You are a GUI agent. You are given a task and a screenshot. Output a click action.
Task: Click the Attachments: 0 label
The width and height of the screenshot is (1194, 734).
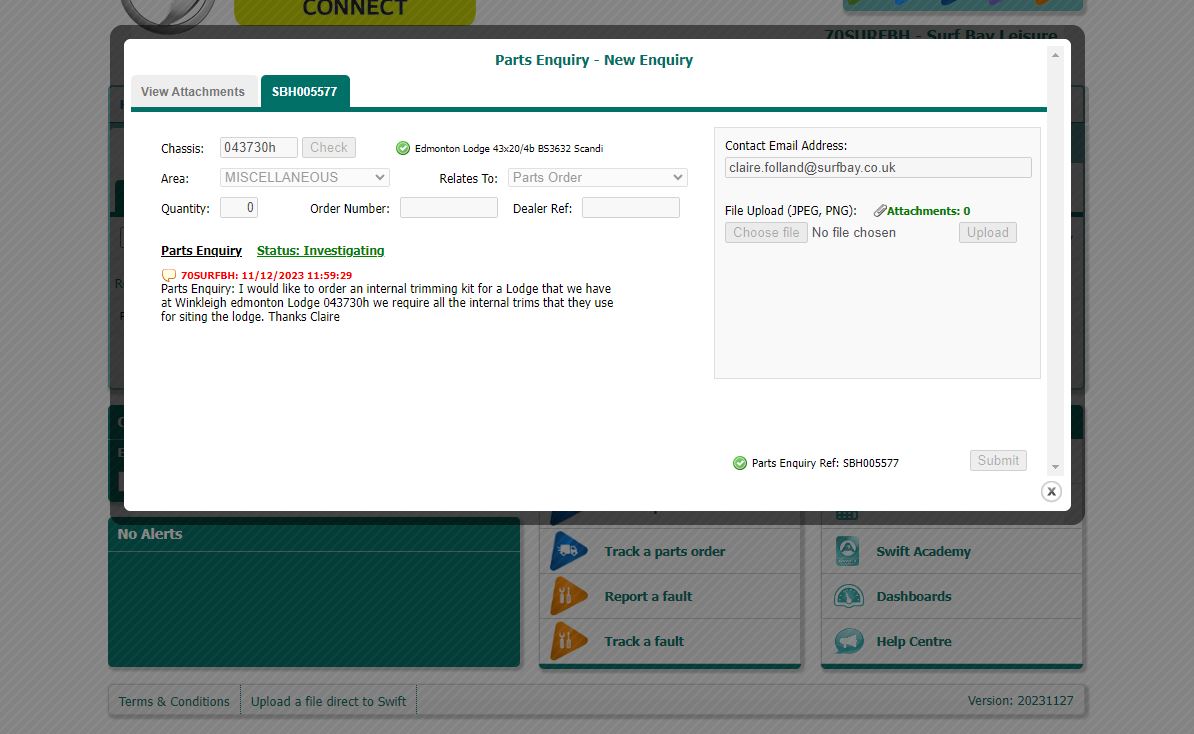(x=928, y=211)
